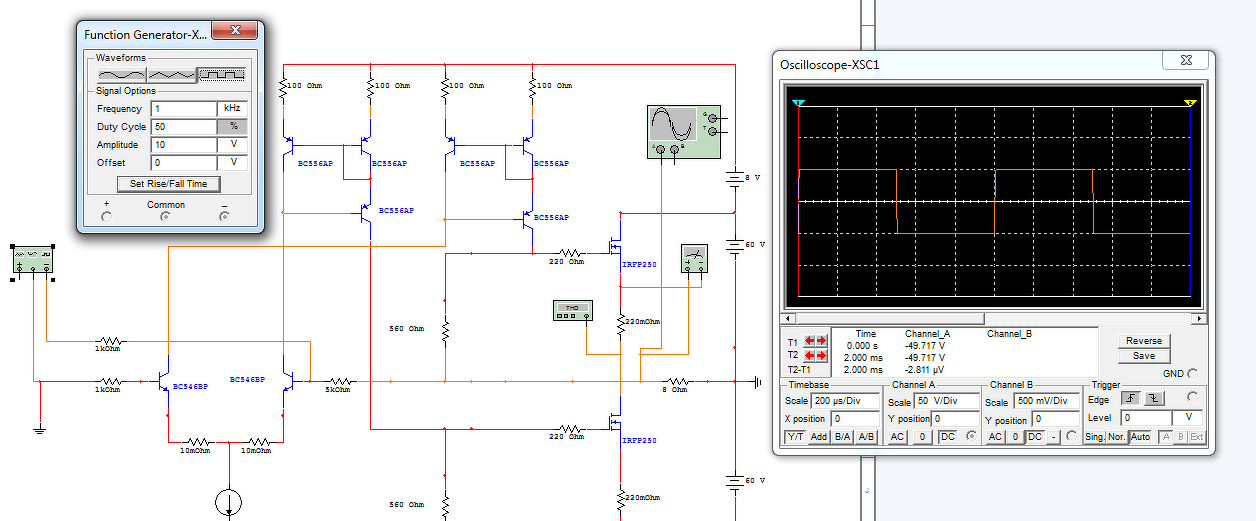Select the + terminal radio in Function Generator
This screenshot has height=521, width=1256.
click(x=107, y=217)
